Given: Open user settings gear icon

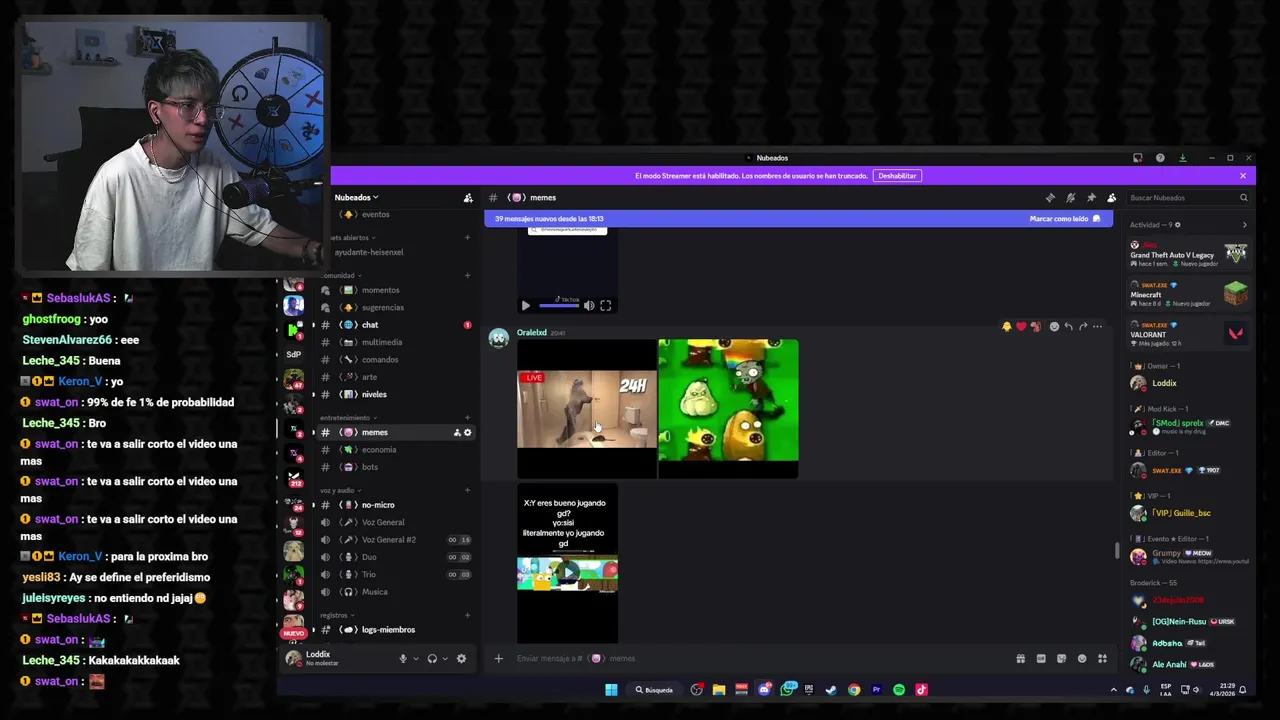Looking at the screenshot, I should pyautogui.click(x=461, y=659).
